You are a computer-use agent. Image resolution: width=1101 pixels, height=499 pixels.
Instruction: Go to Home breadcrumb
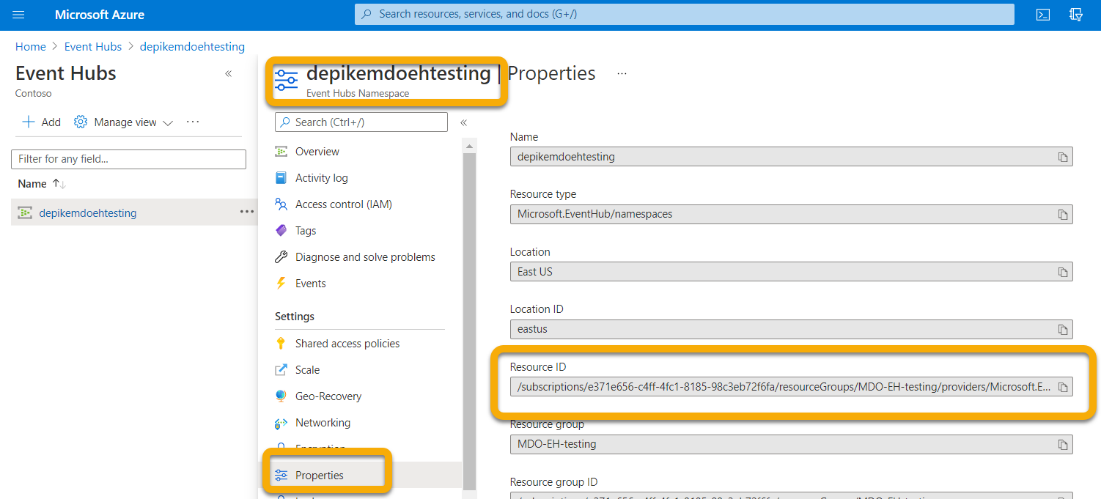30,47
